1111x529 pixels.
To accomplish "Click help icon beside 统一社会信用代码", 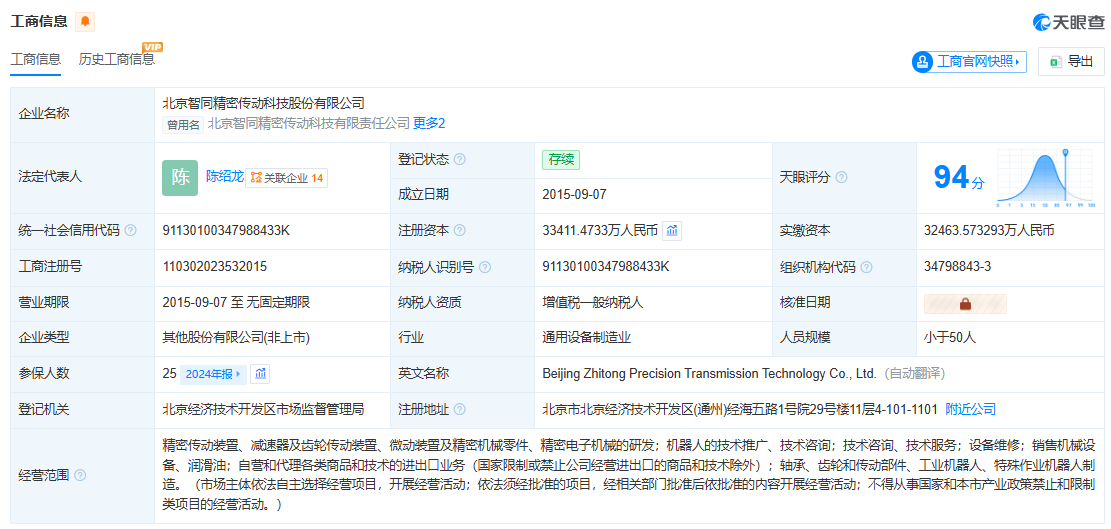I will pyautogui.click(x=130, y=230).
